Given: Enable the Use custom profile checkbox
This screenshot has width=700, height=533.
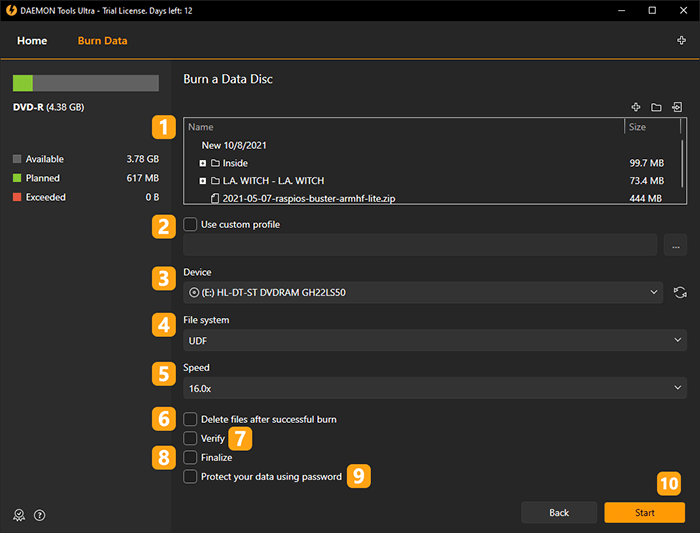Looking at the screenshot, I should click(x=191, y=224).
